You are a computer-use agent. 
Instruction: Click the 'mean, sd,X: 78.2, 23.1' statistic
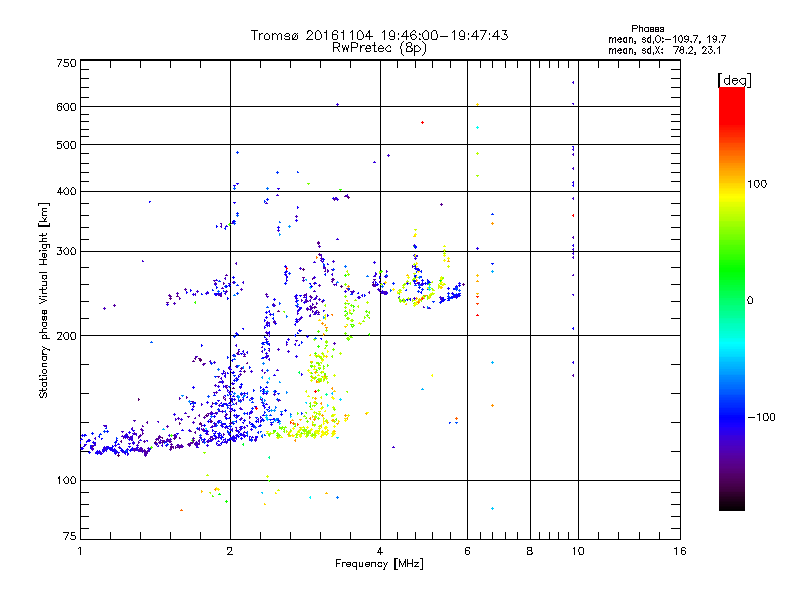(664, 50)
